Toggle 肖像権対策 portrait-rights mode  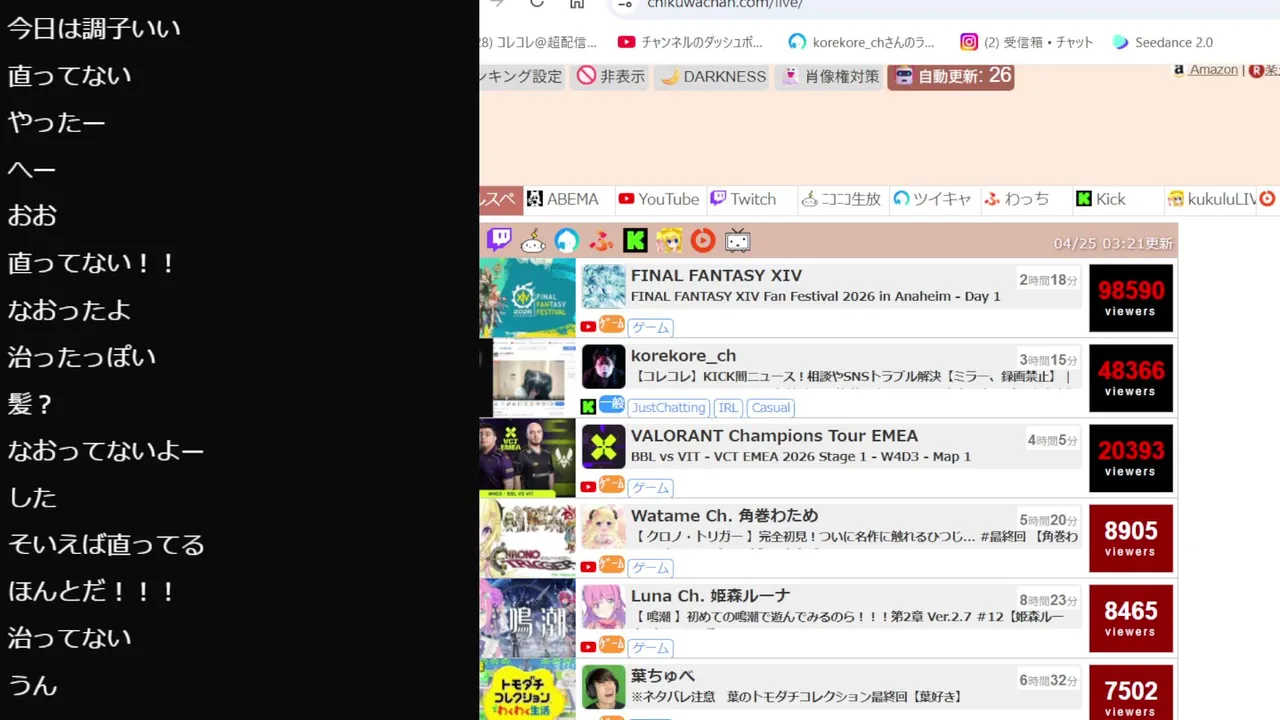tap(829, 76)
